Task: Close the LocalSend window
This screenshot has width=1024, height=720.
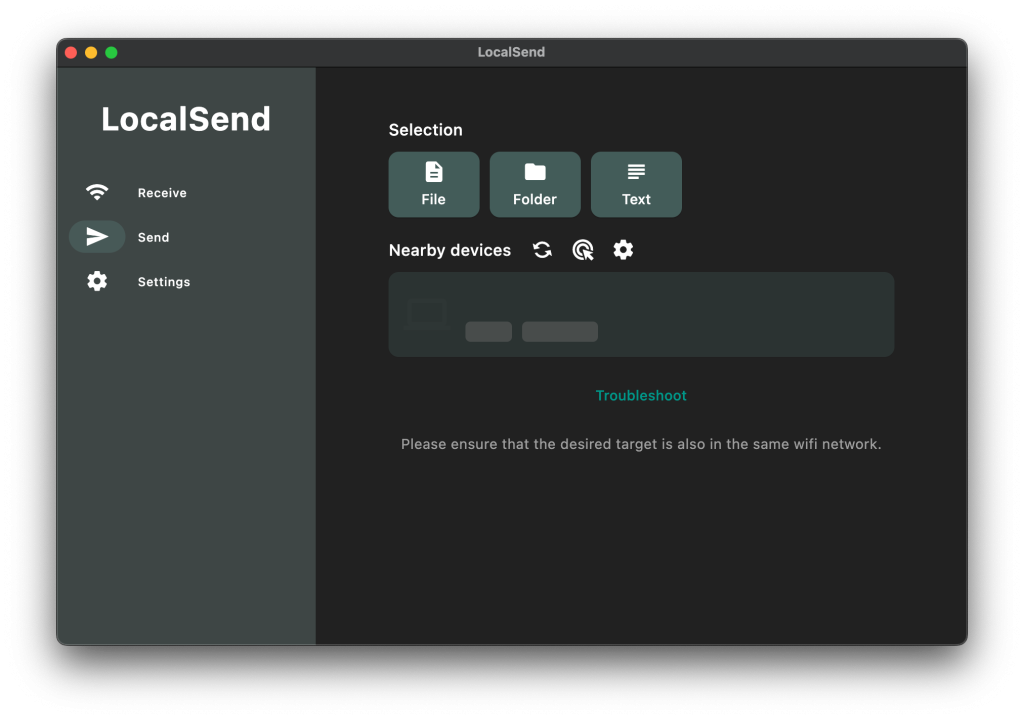Action: tap(71, 52)
